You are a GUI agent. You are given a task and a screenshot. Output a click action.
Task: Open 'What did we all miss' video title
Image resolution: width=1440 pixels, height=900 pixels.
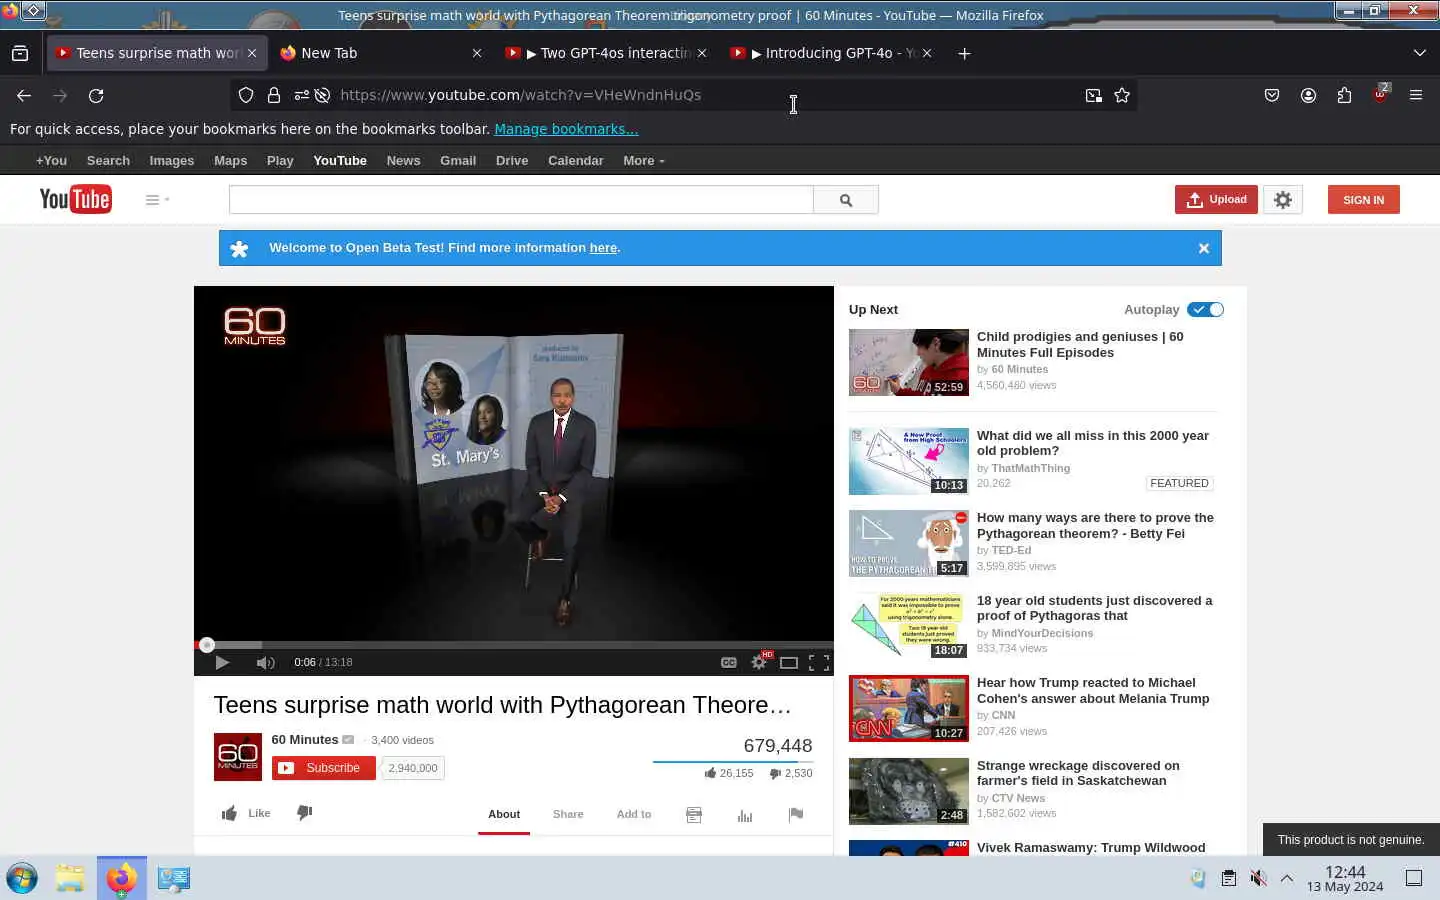pyautogui.click(x=1093, y=443)
